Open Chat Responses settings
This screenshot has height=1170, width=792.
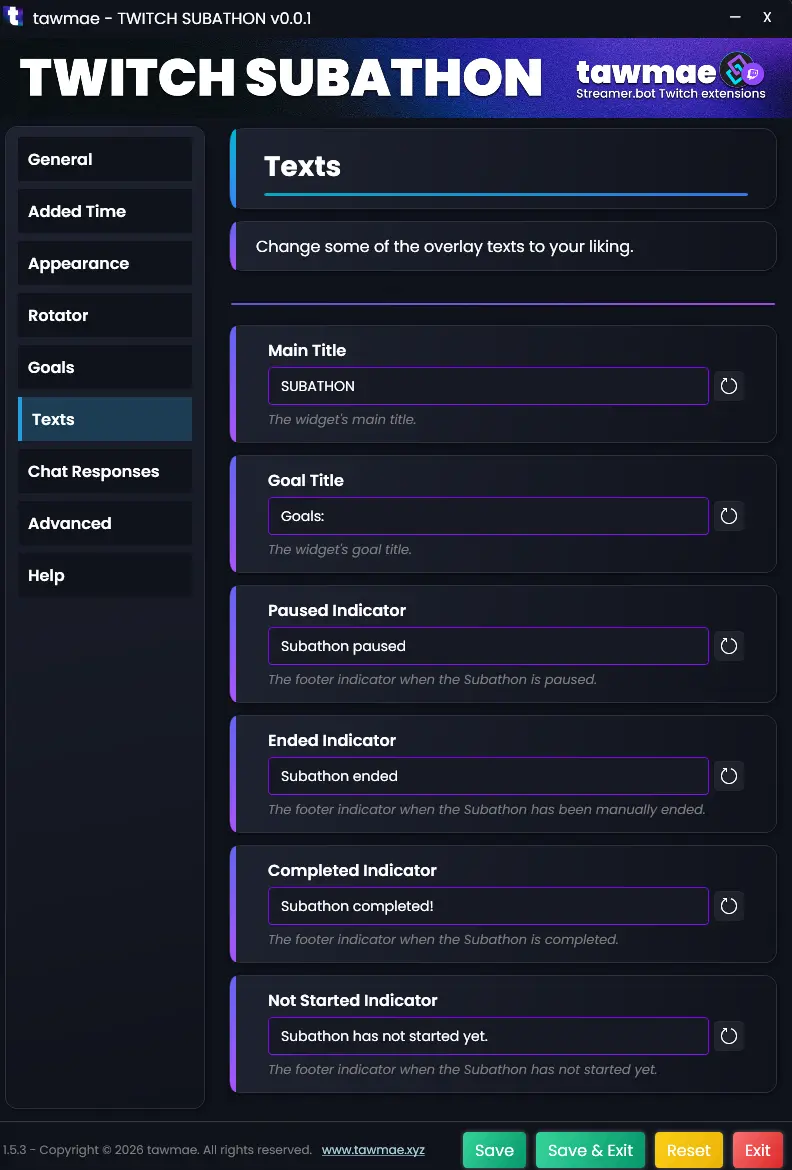[105, 472]
